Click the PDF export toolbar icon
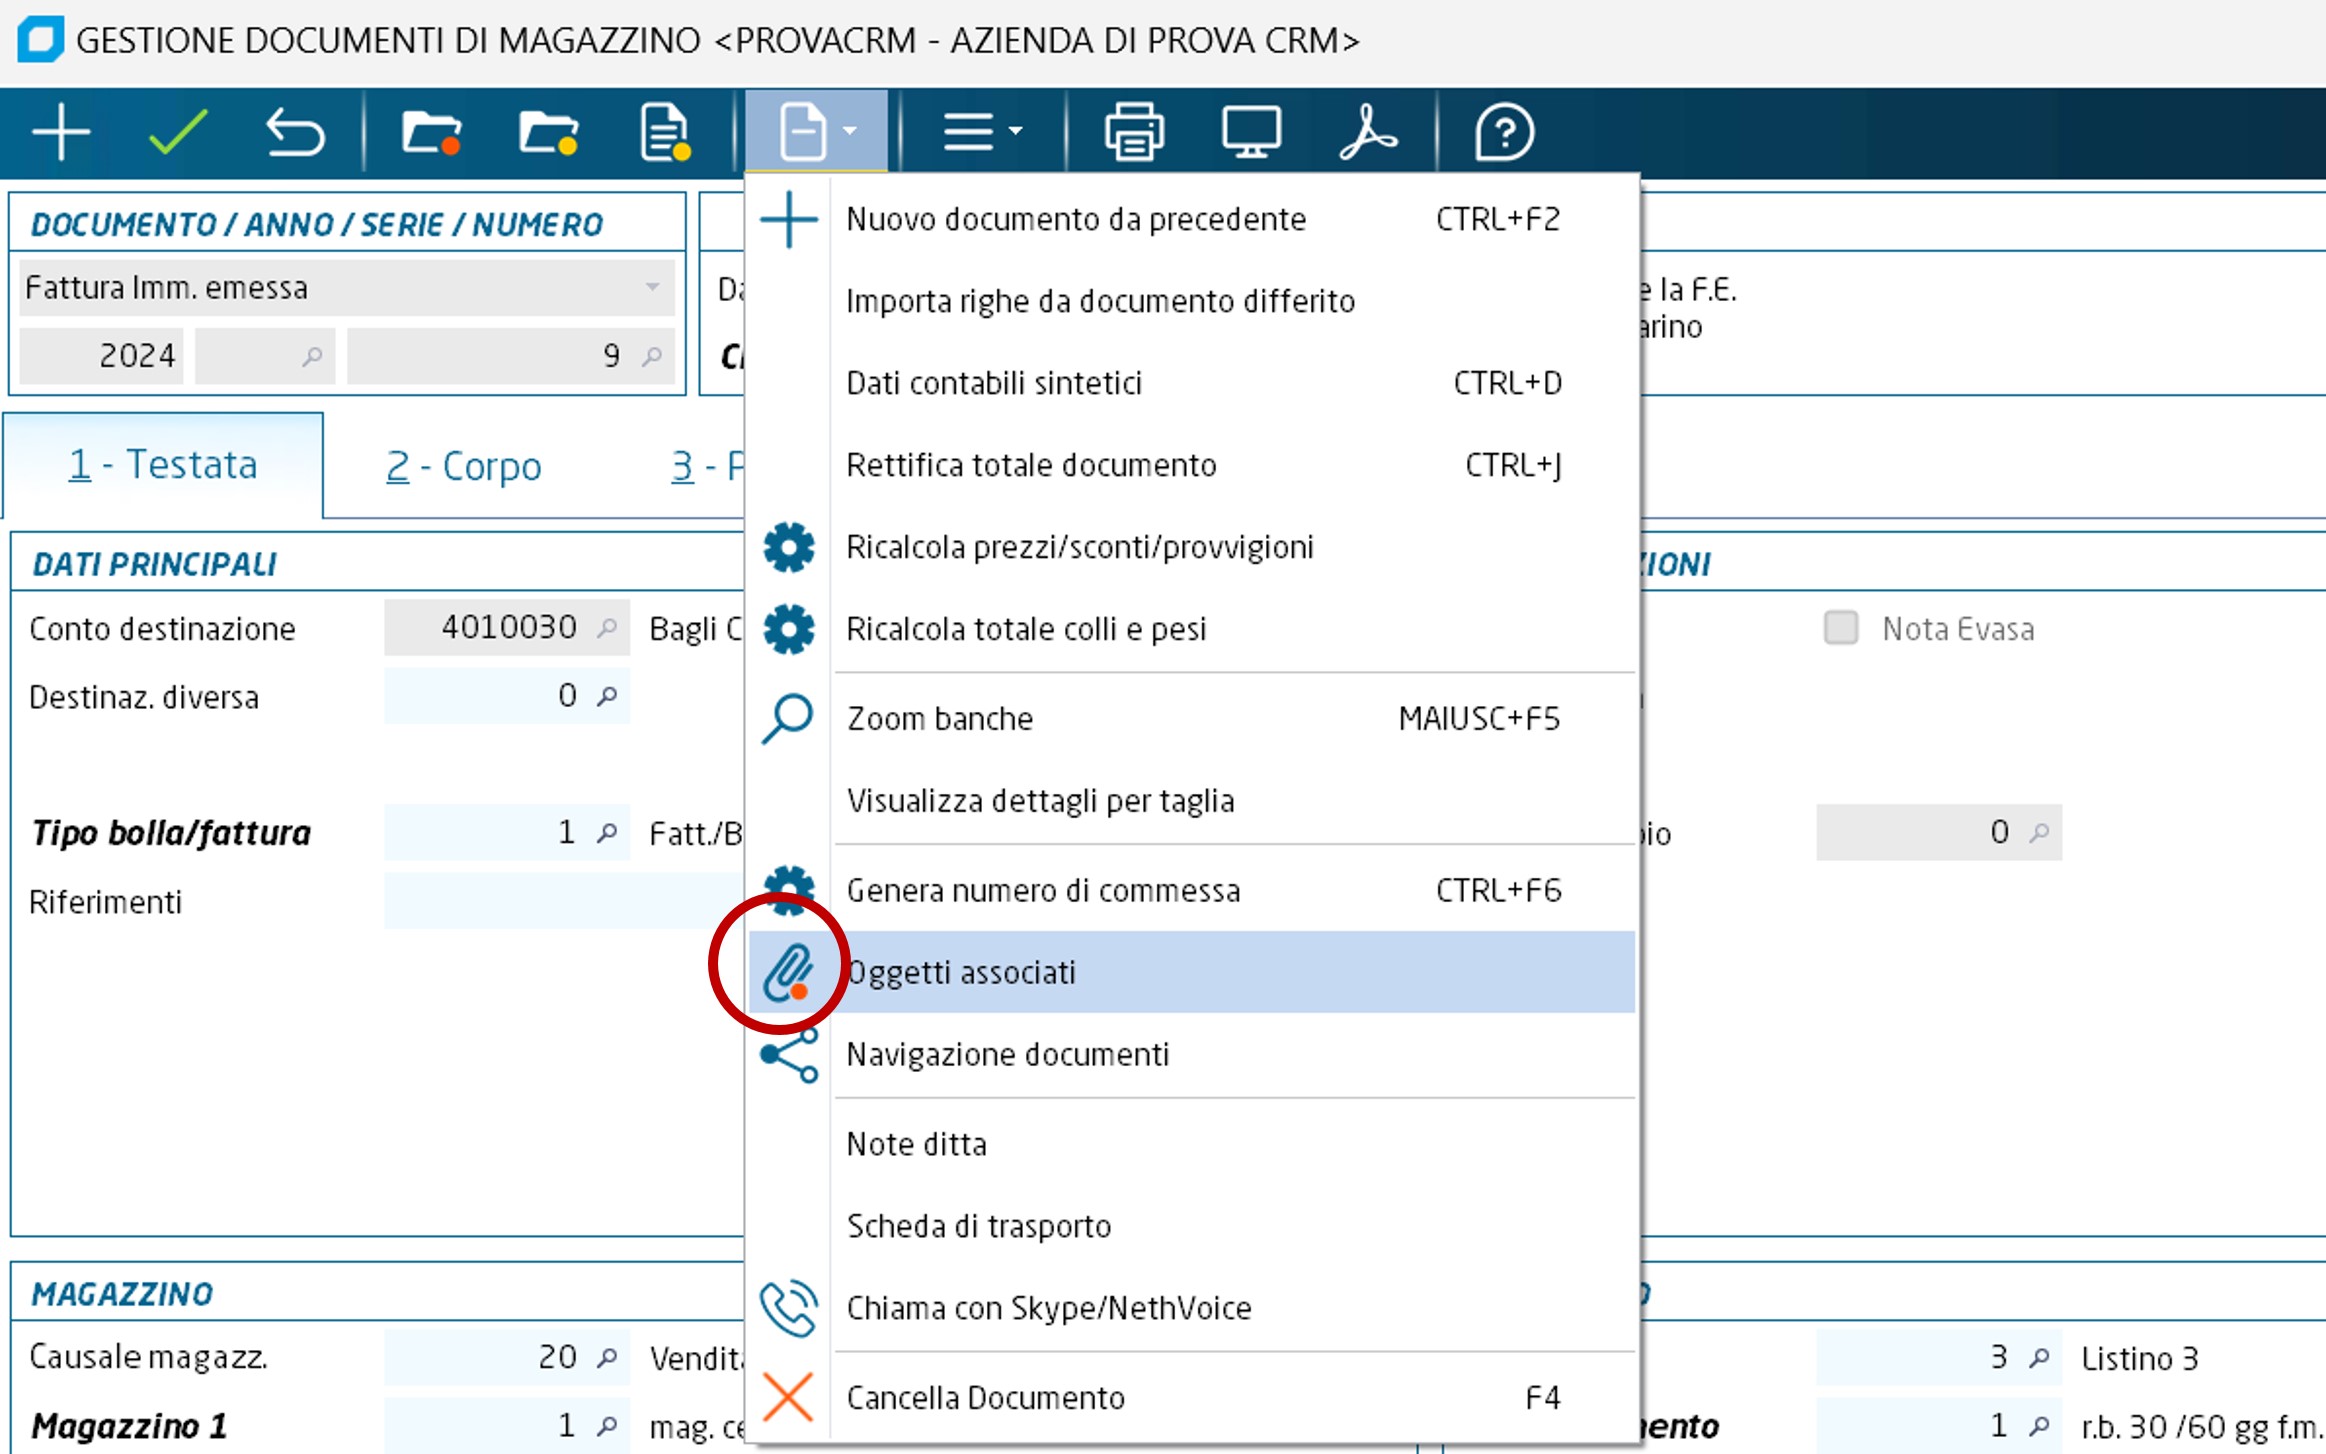This screenshot has height=1454, width=2326. click(x=1368, y=133)
